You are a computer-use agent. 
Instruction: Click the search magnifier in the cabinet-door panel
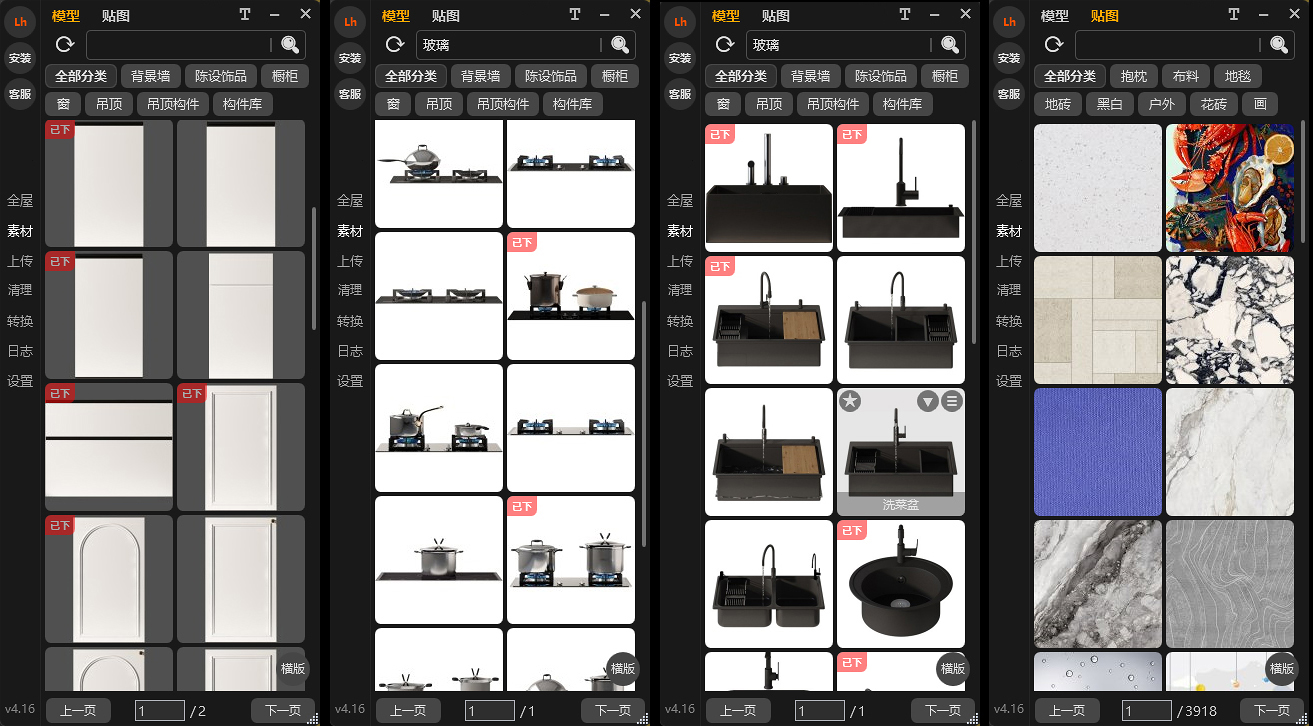pyautogui.click(x=290, y=45)
